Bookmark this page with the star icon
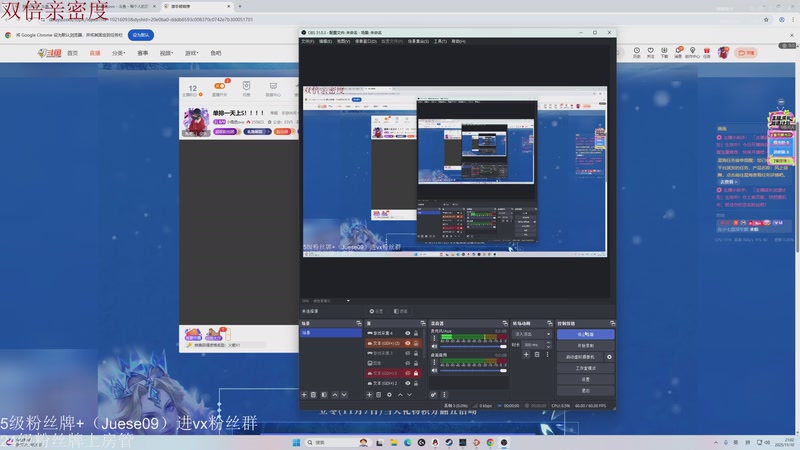Screen dimensions: 800x450 766,19
